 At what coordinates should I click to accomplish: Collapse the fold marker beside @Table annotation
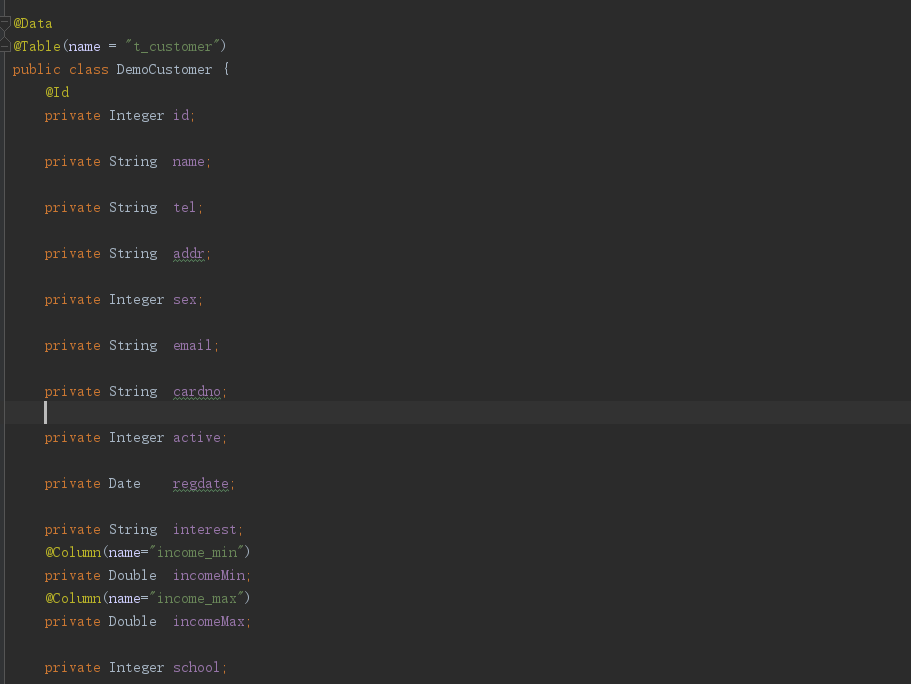tap(5, 46)
